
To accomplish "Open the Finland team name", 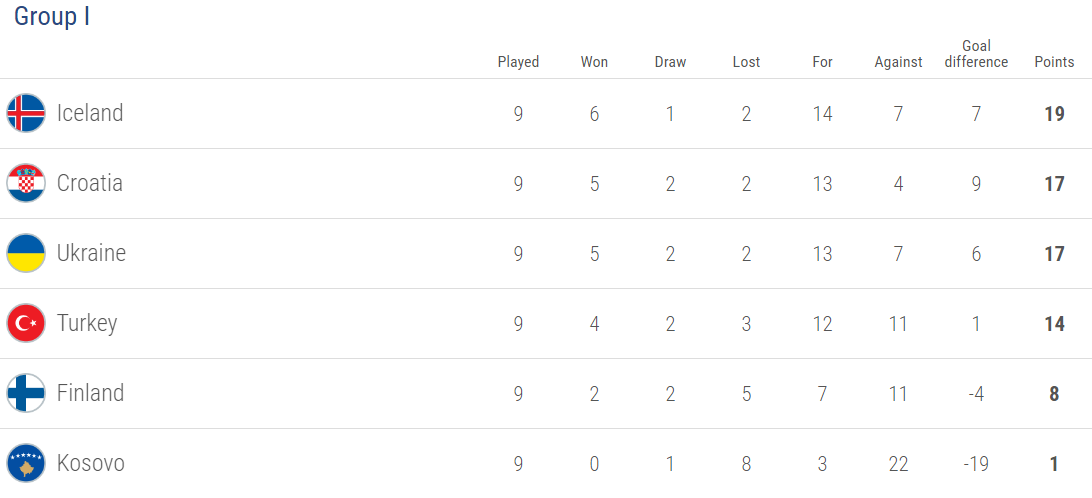I will tap(90, 393).
